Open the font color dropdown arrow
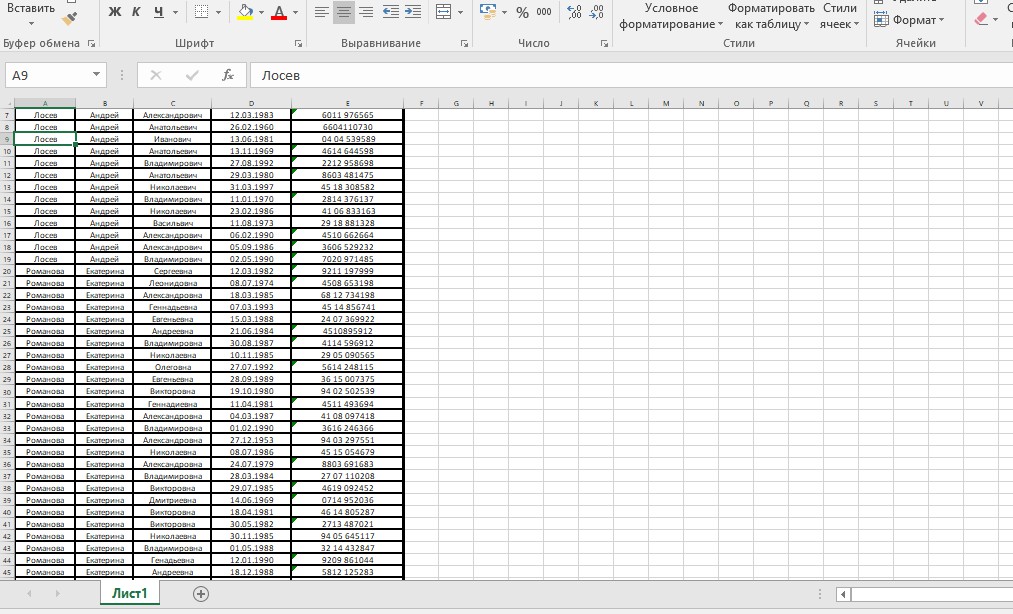The width and height of the screenshot is (1013, 614). (x=295, y=12)
